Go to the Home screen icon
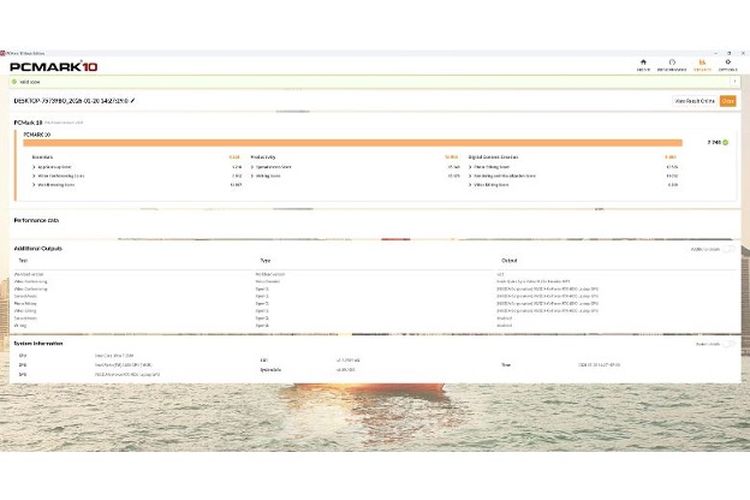Image resolution: width=750 pixels, height=500 pixels. pos(643,62)
